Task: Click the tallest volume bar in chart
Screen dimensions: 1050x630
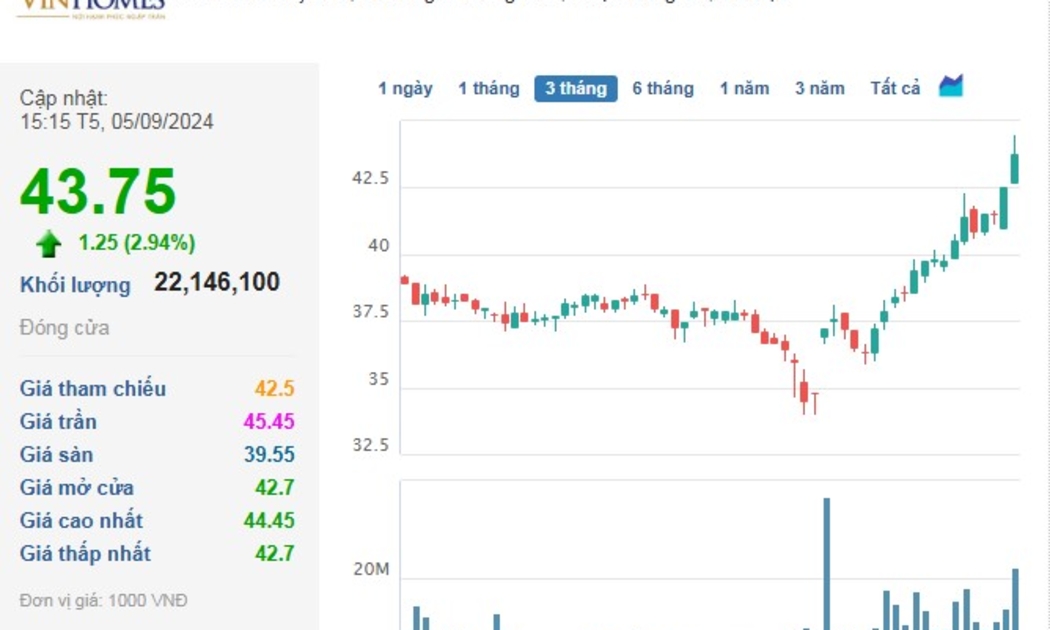Action: [x=826, y=562]
